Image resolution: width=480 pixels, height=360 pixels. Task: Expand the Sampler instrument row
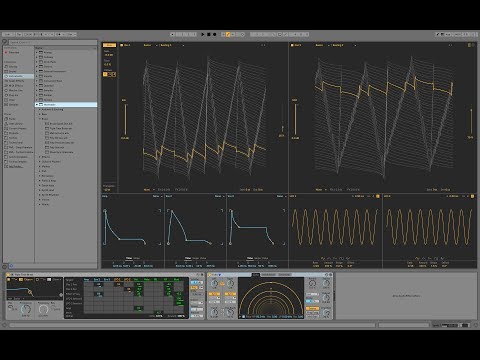[x=37, y=90]
